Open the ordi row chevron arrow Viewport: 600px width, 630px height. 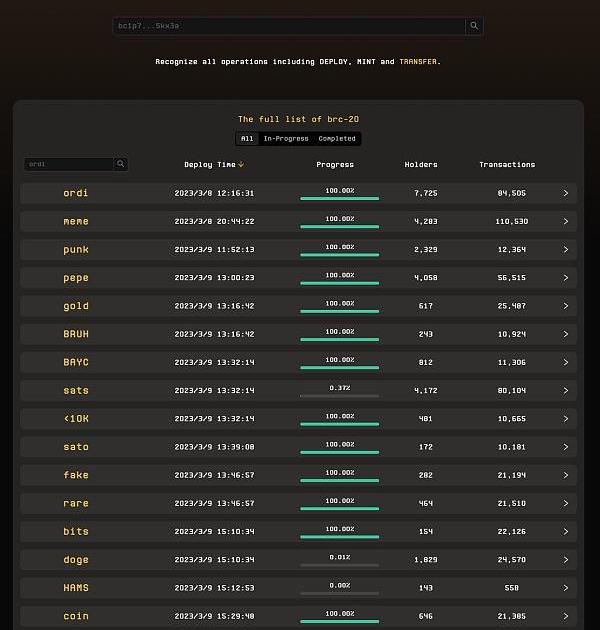pos(565,193)
